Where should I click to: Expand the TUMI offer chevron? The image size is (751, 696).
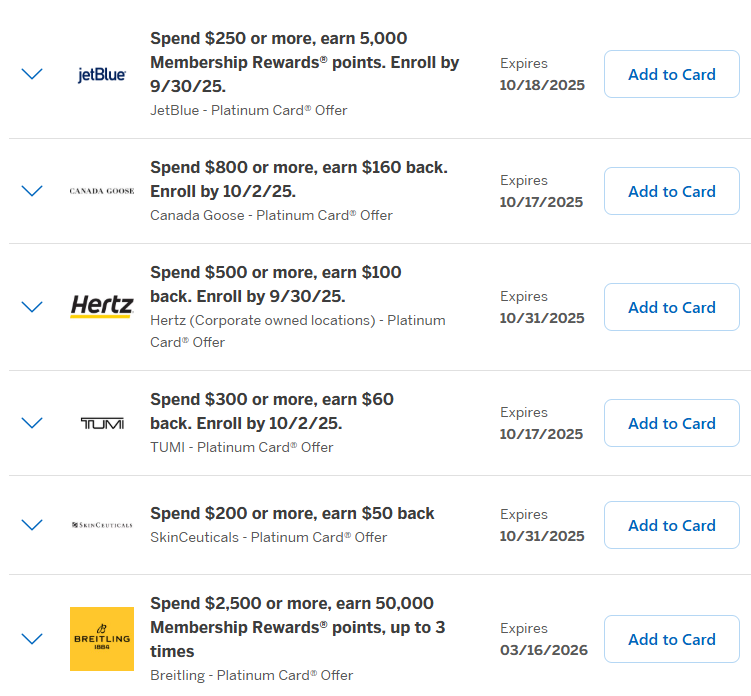tap(32, 423)
